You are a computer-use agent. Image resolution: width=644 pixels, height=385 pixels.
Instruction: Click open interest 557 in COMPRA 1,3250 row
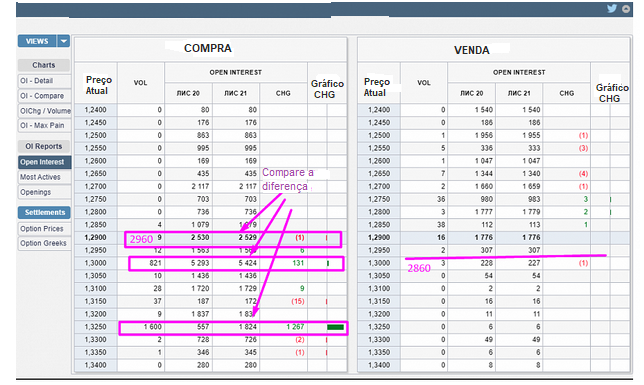203,327
